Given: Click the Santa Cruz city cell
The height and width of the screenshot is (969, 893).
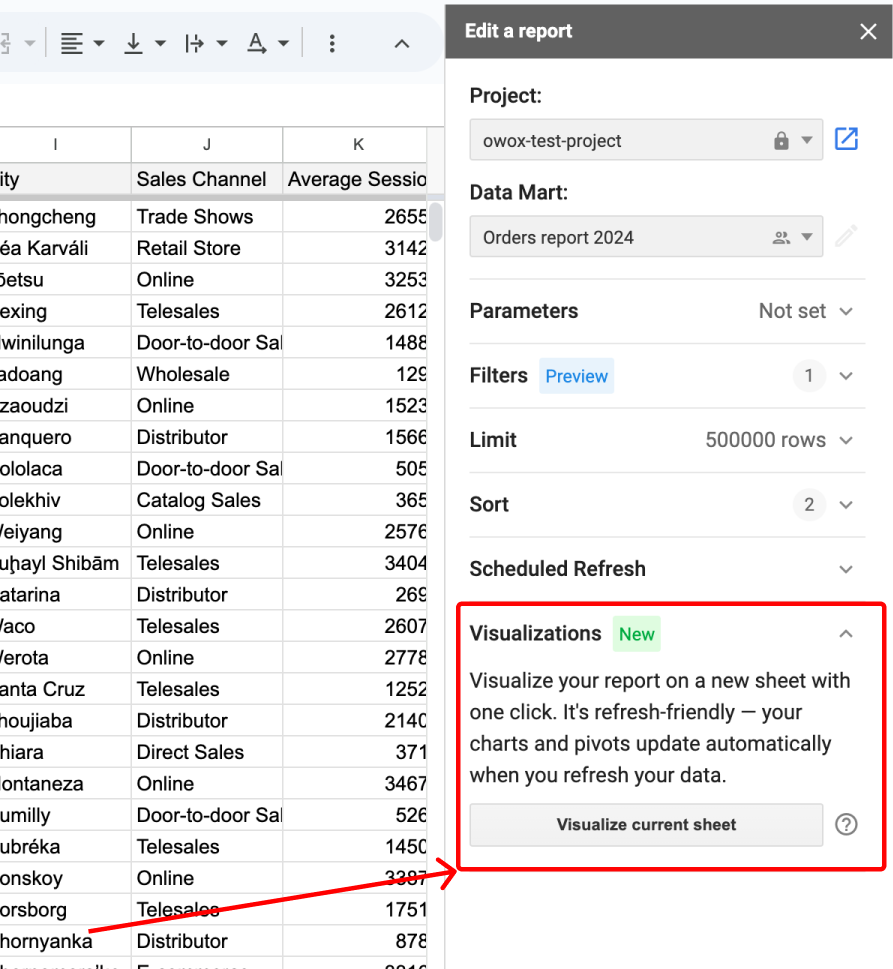Looking at the screenshot, I should (x=65, y=690).
